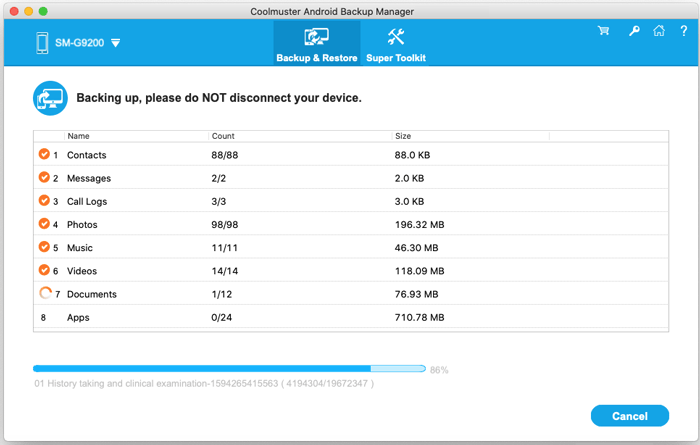The height and width of the screenshot is (445, 700).
Task: Click the 'Backing up, please do NOT disconnect' heading
Action: click(x=219, y=98)
